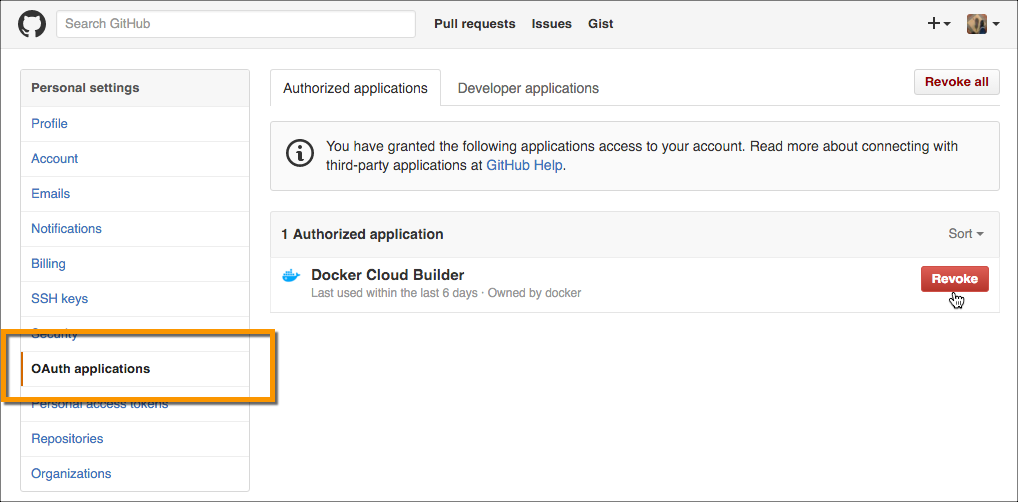Revoke Docker Cloud Builder access
The width and height of the screenshot is (1018, 502).
click(x=954, y=279)
